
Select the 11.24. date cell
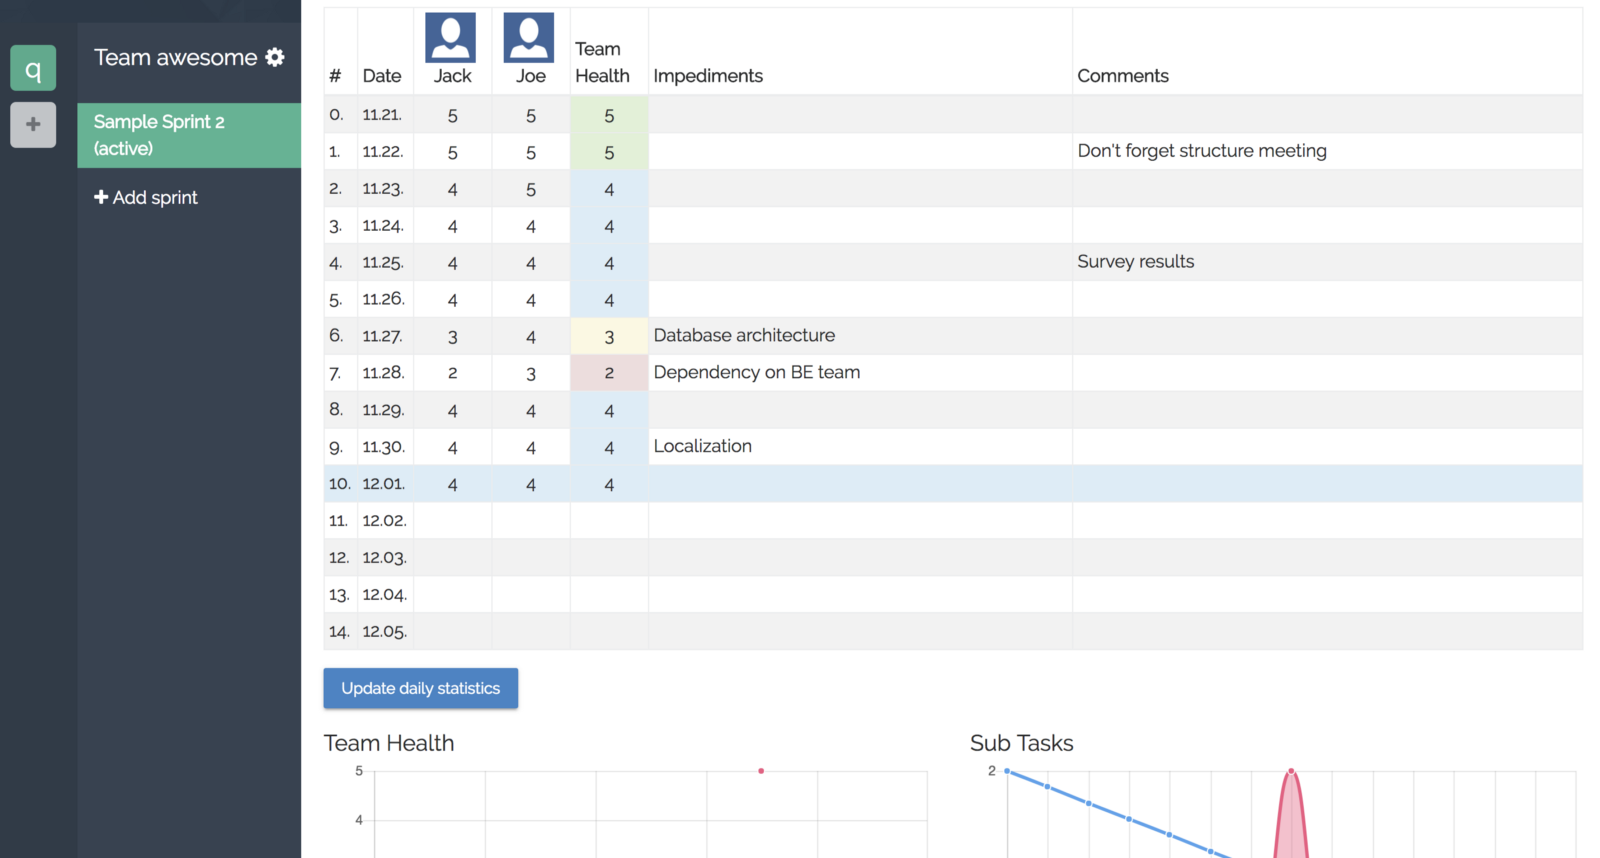(x=385, y=226)
